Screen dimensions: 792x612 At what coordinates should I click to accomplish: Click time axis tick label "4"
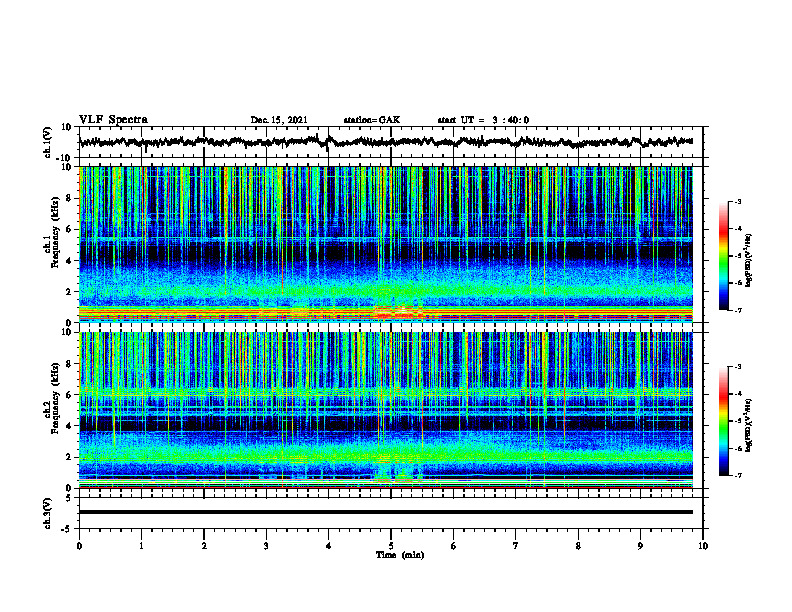point(329,546)
